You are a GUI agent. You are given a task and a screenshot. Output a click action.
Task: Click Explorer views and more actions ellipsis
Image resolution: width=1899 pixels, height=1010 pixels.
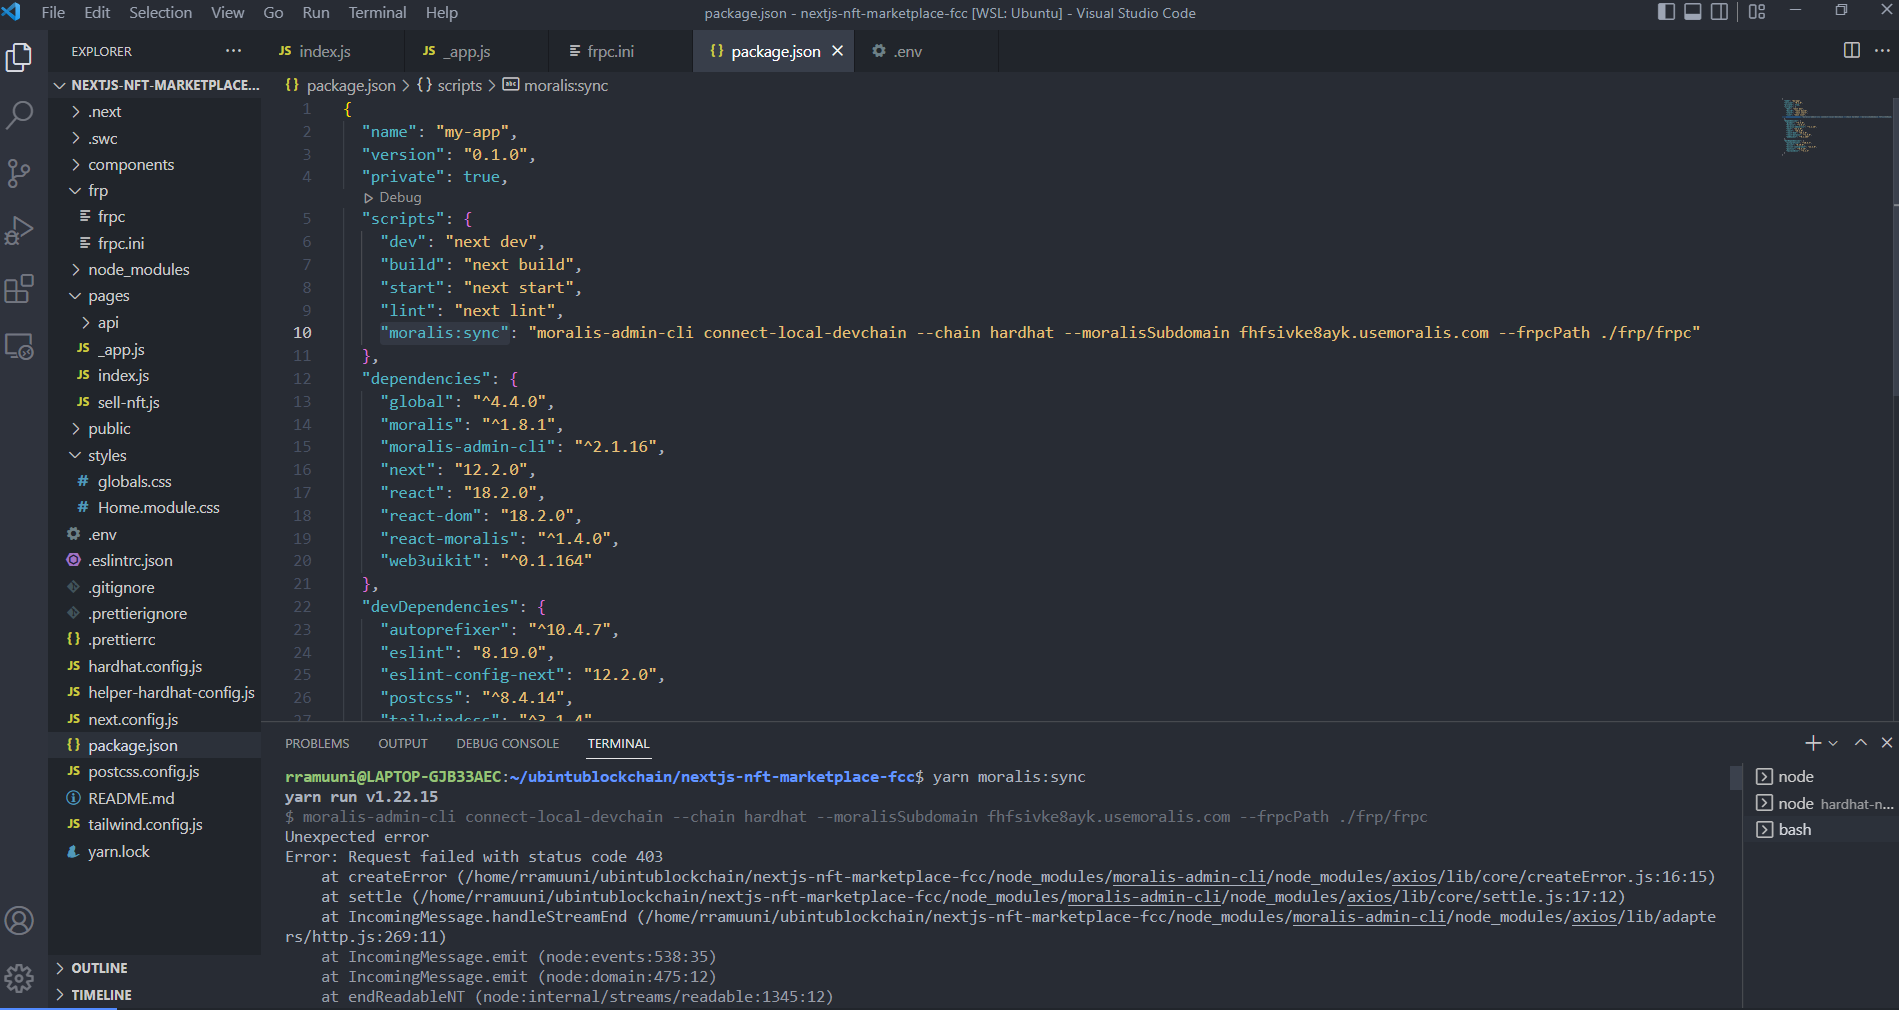233,51
